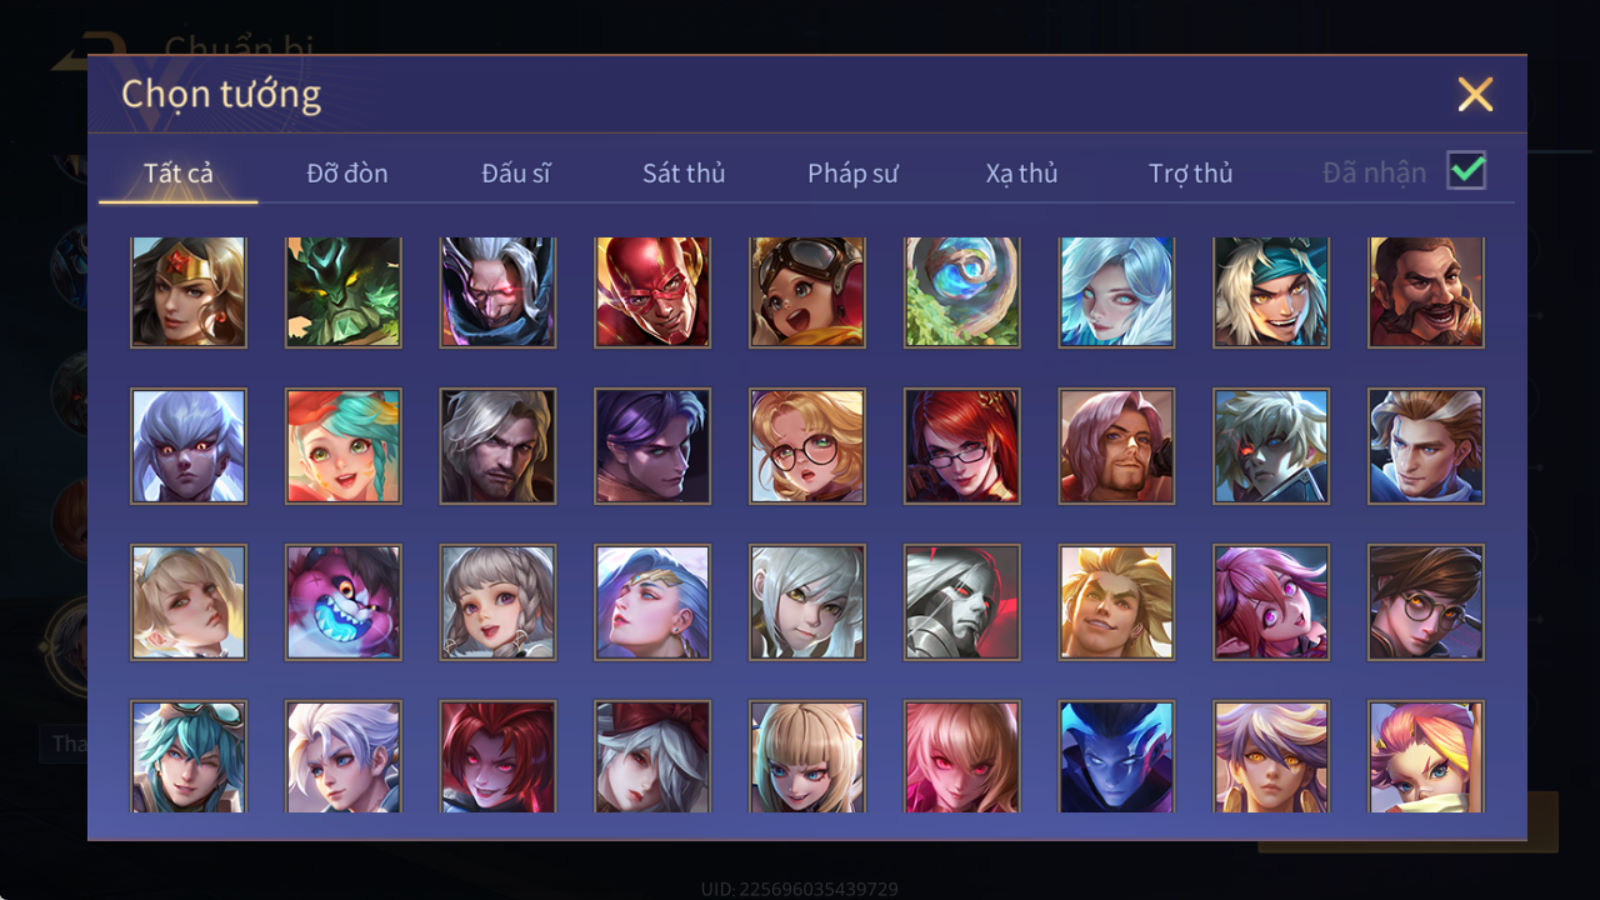
Task: Show the Xạ thủ hero category
Action: pos(1021,173)
